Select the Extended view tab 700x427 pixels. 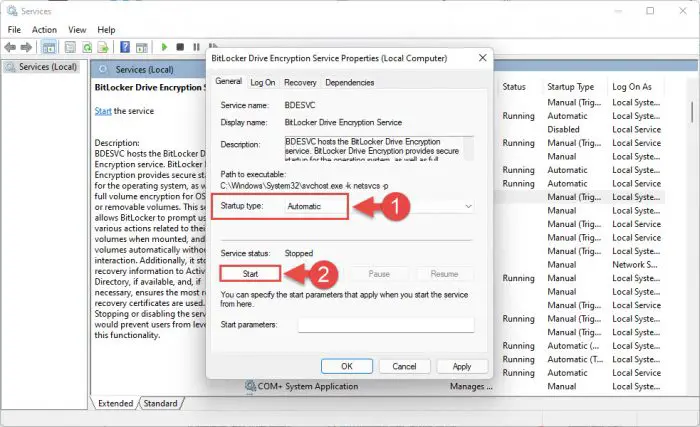pos(115,403)
